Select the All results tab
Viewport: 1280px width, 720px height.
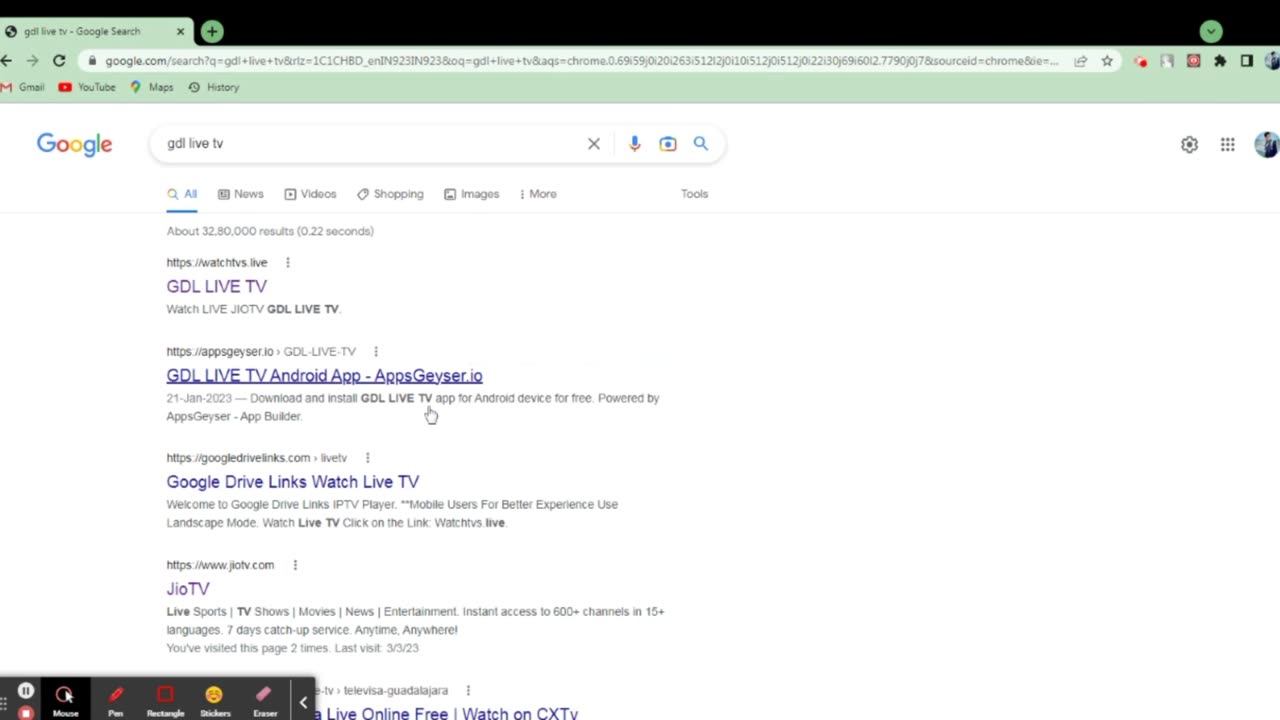182,194
